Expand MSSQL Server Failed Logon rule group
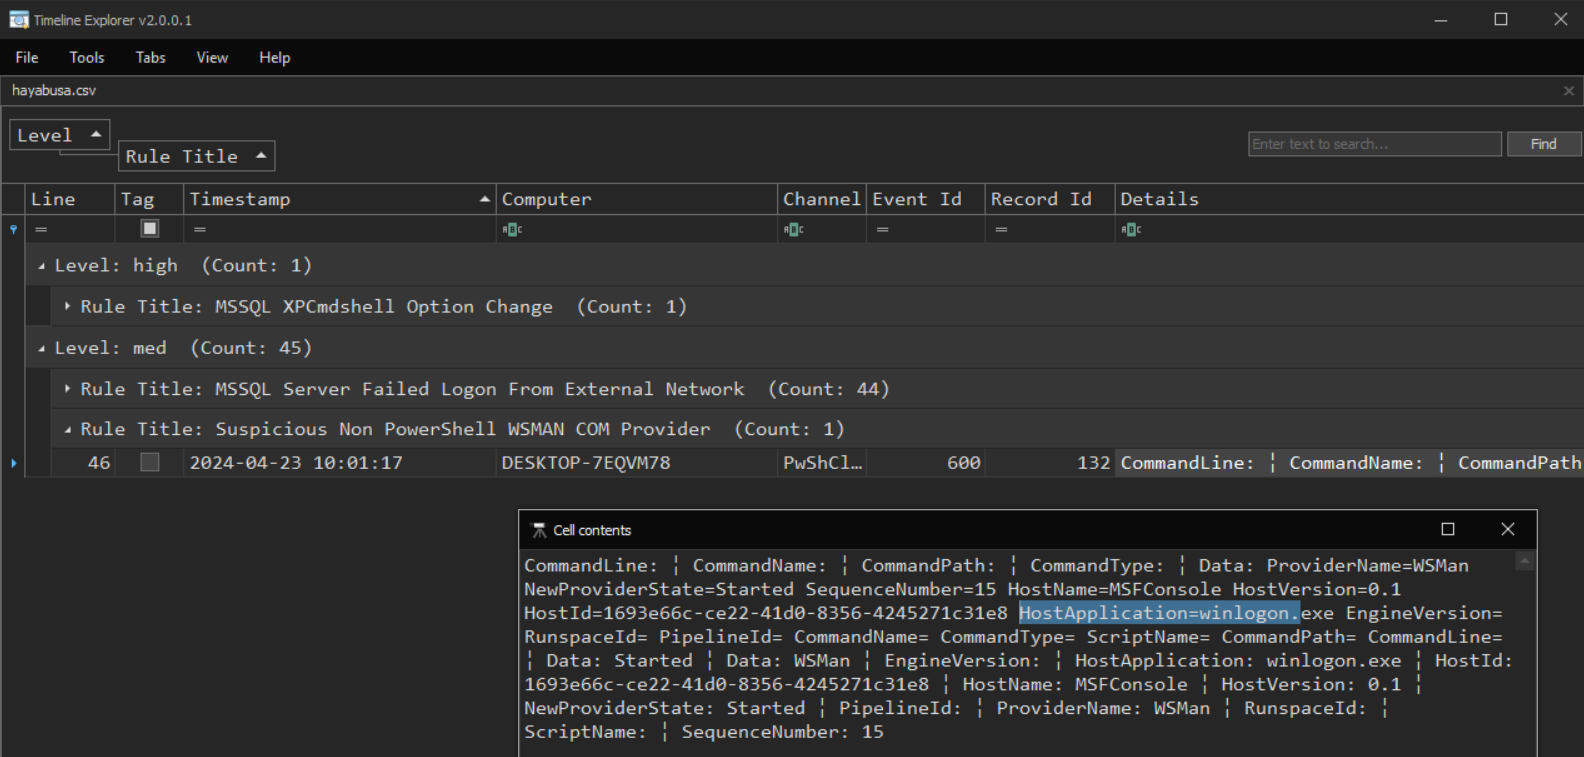The width and height of the screenshot is (1584, 757). [67, 388]
